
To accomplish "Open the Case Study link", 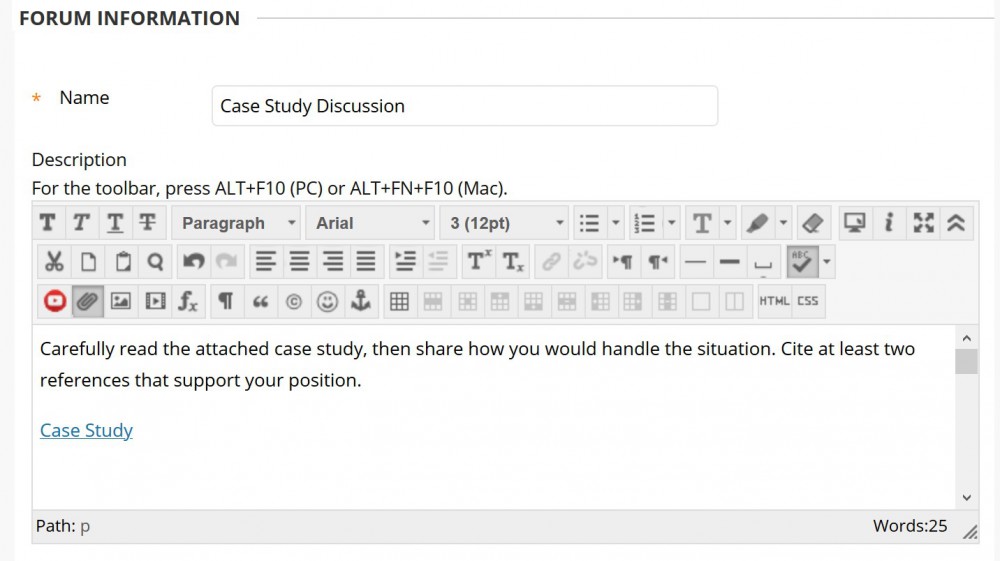I will 86,431.
